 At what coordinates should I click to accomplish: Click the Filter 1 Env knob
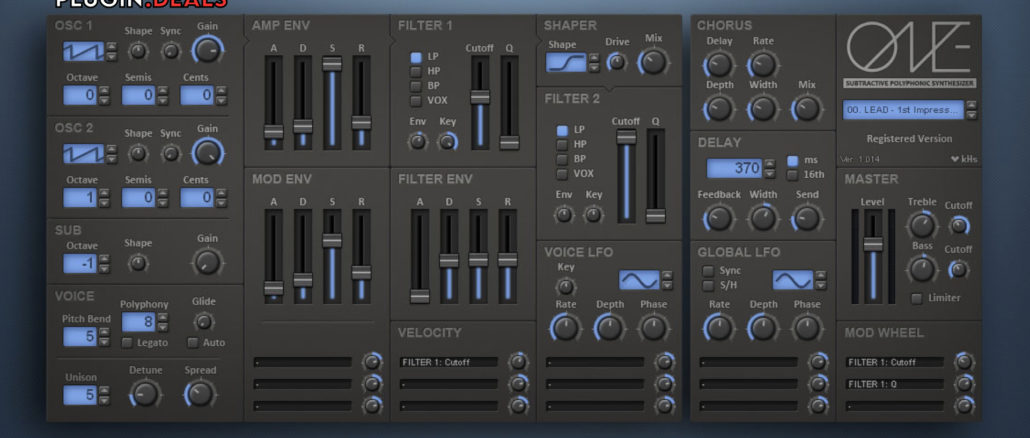[418, 141]
